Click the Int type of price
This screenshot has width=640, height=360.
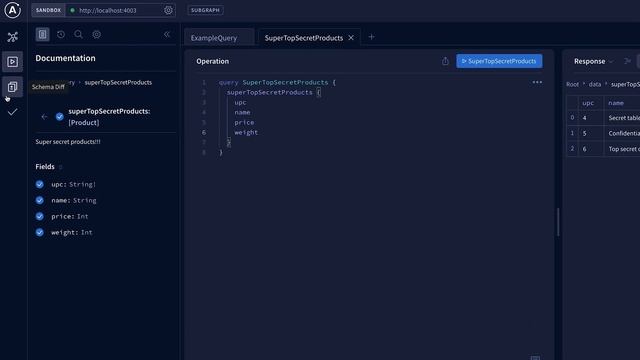click(x=82, y=216)
